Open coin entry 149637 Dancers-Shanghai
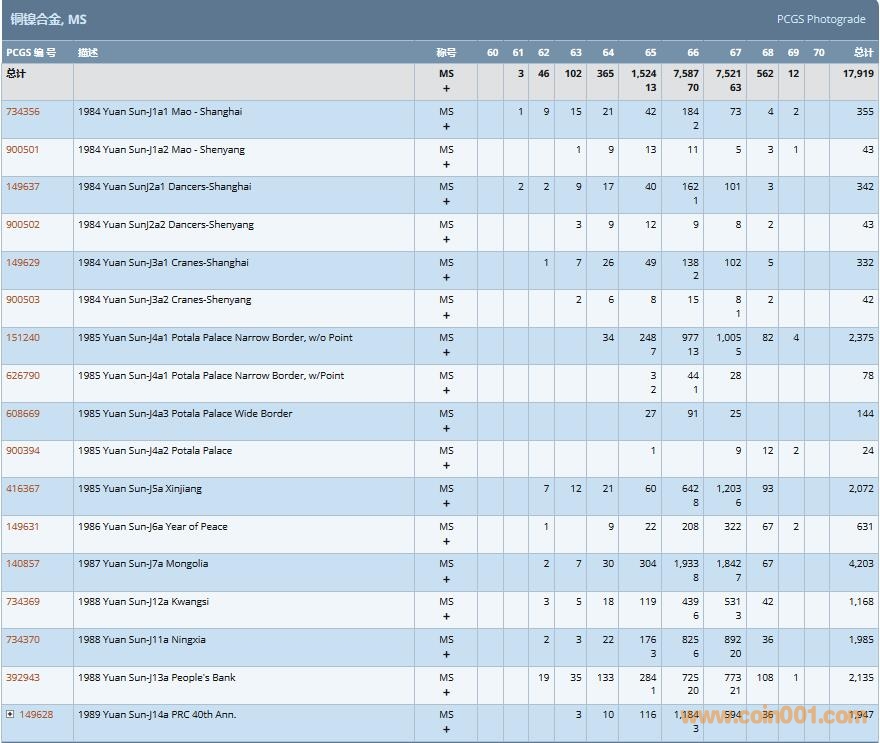 (x=23, y=187)
